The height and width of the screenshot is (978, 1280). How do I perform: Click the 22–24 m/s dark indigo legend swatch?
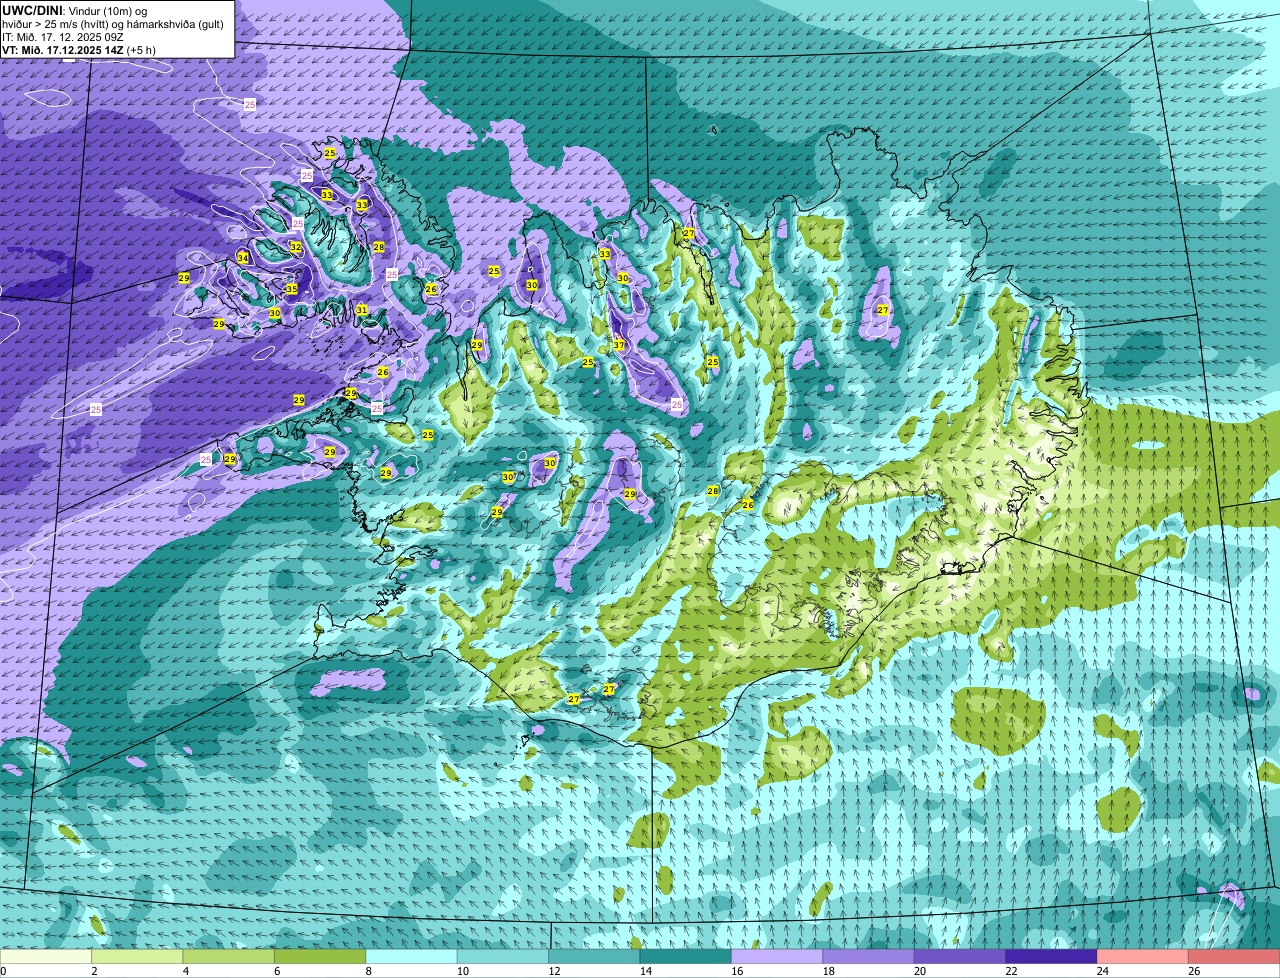click(1052, 957)
